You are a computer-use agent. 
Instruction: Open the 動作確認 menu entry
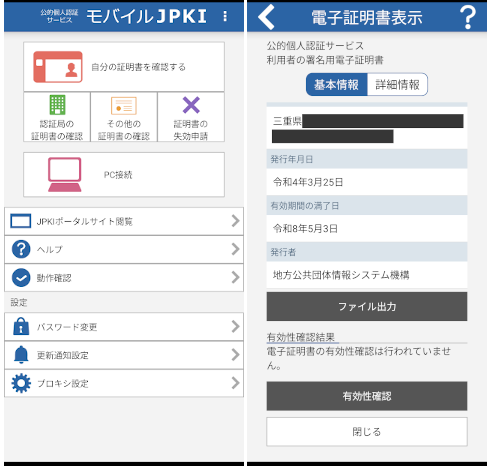coord(124,278)
